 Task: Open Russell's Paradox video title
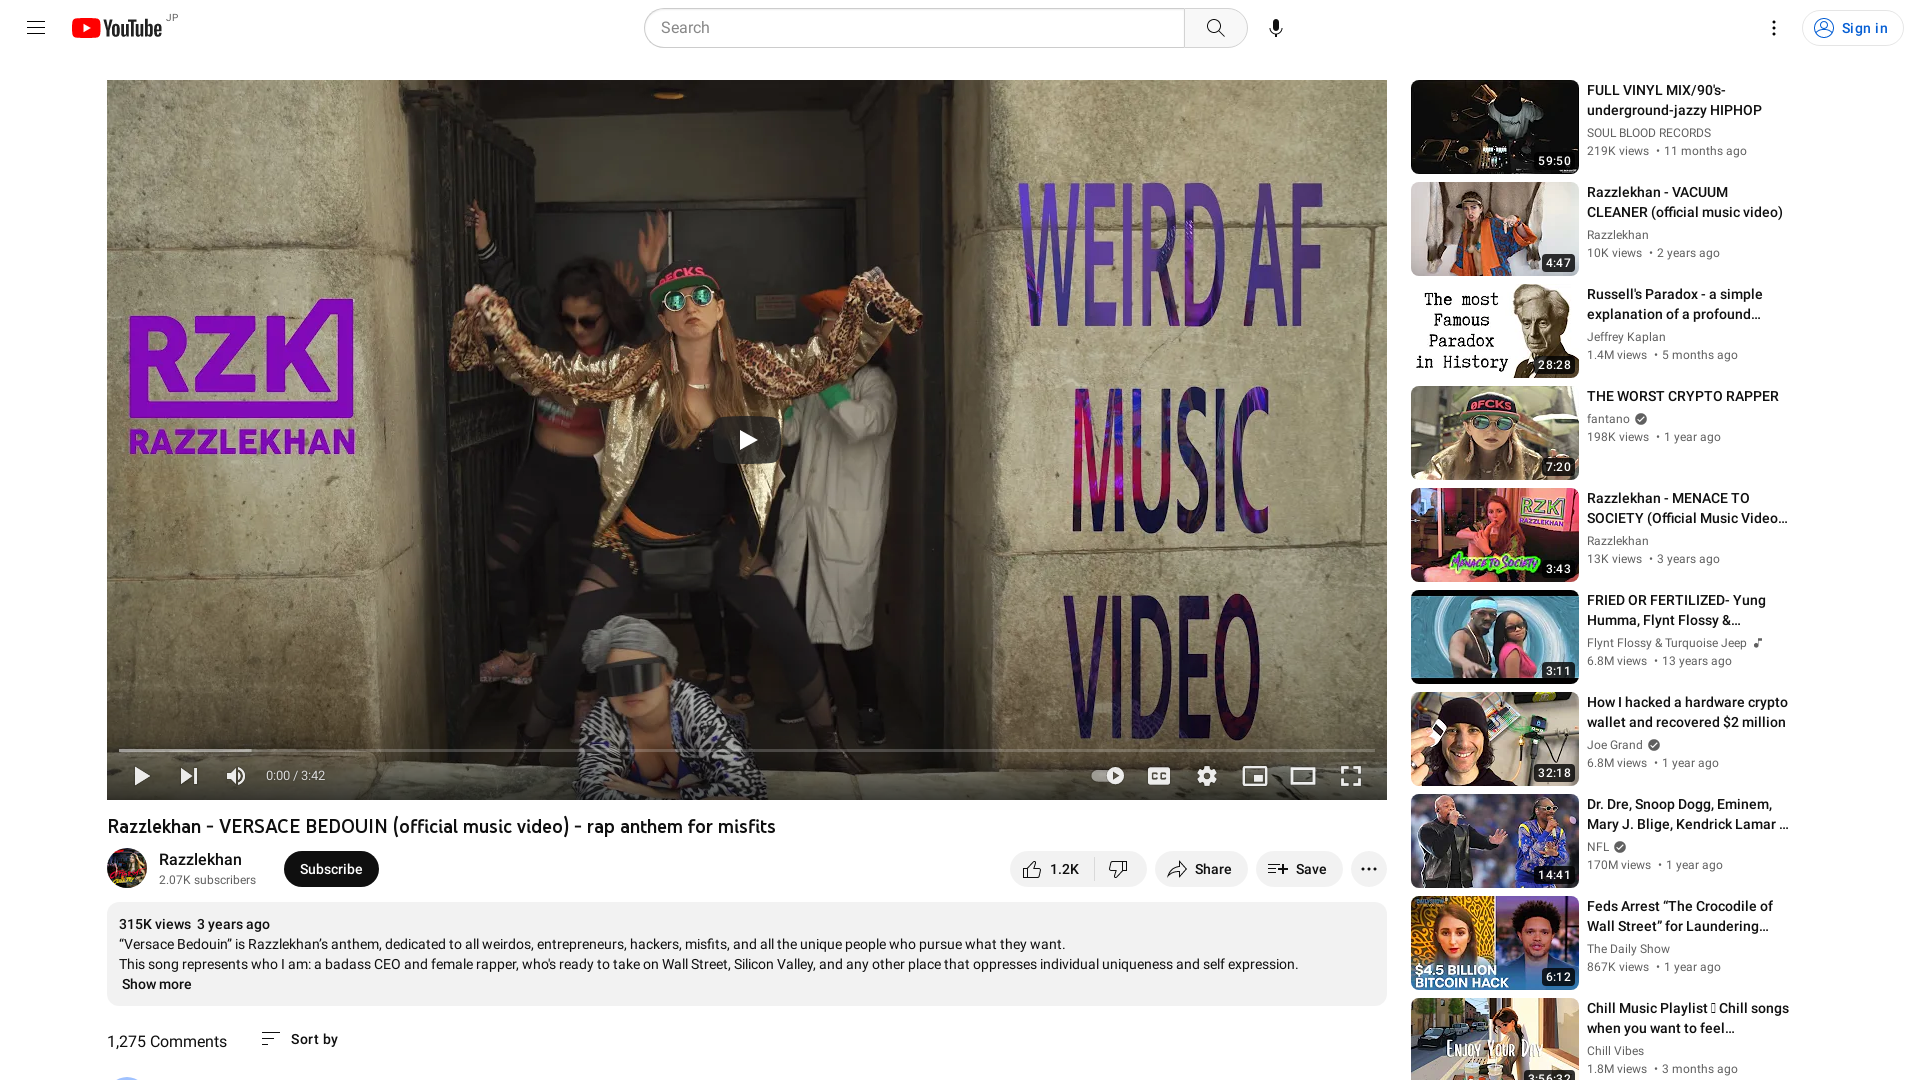point(1675,305)
